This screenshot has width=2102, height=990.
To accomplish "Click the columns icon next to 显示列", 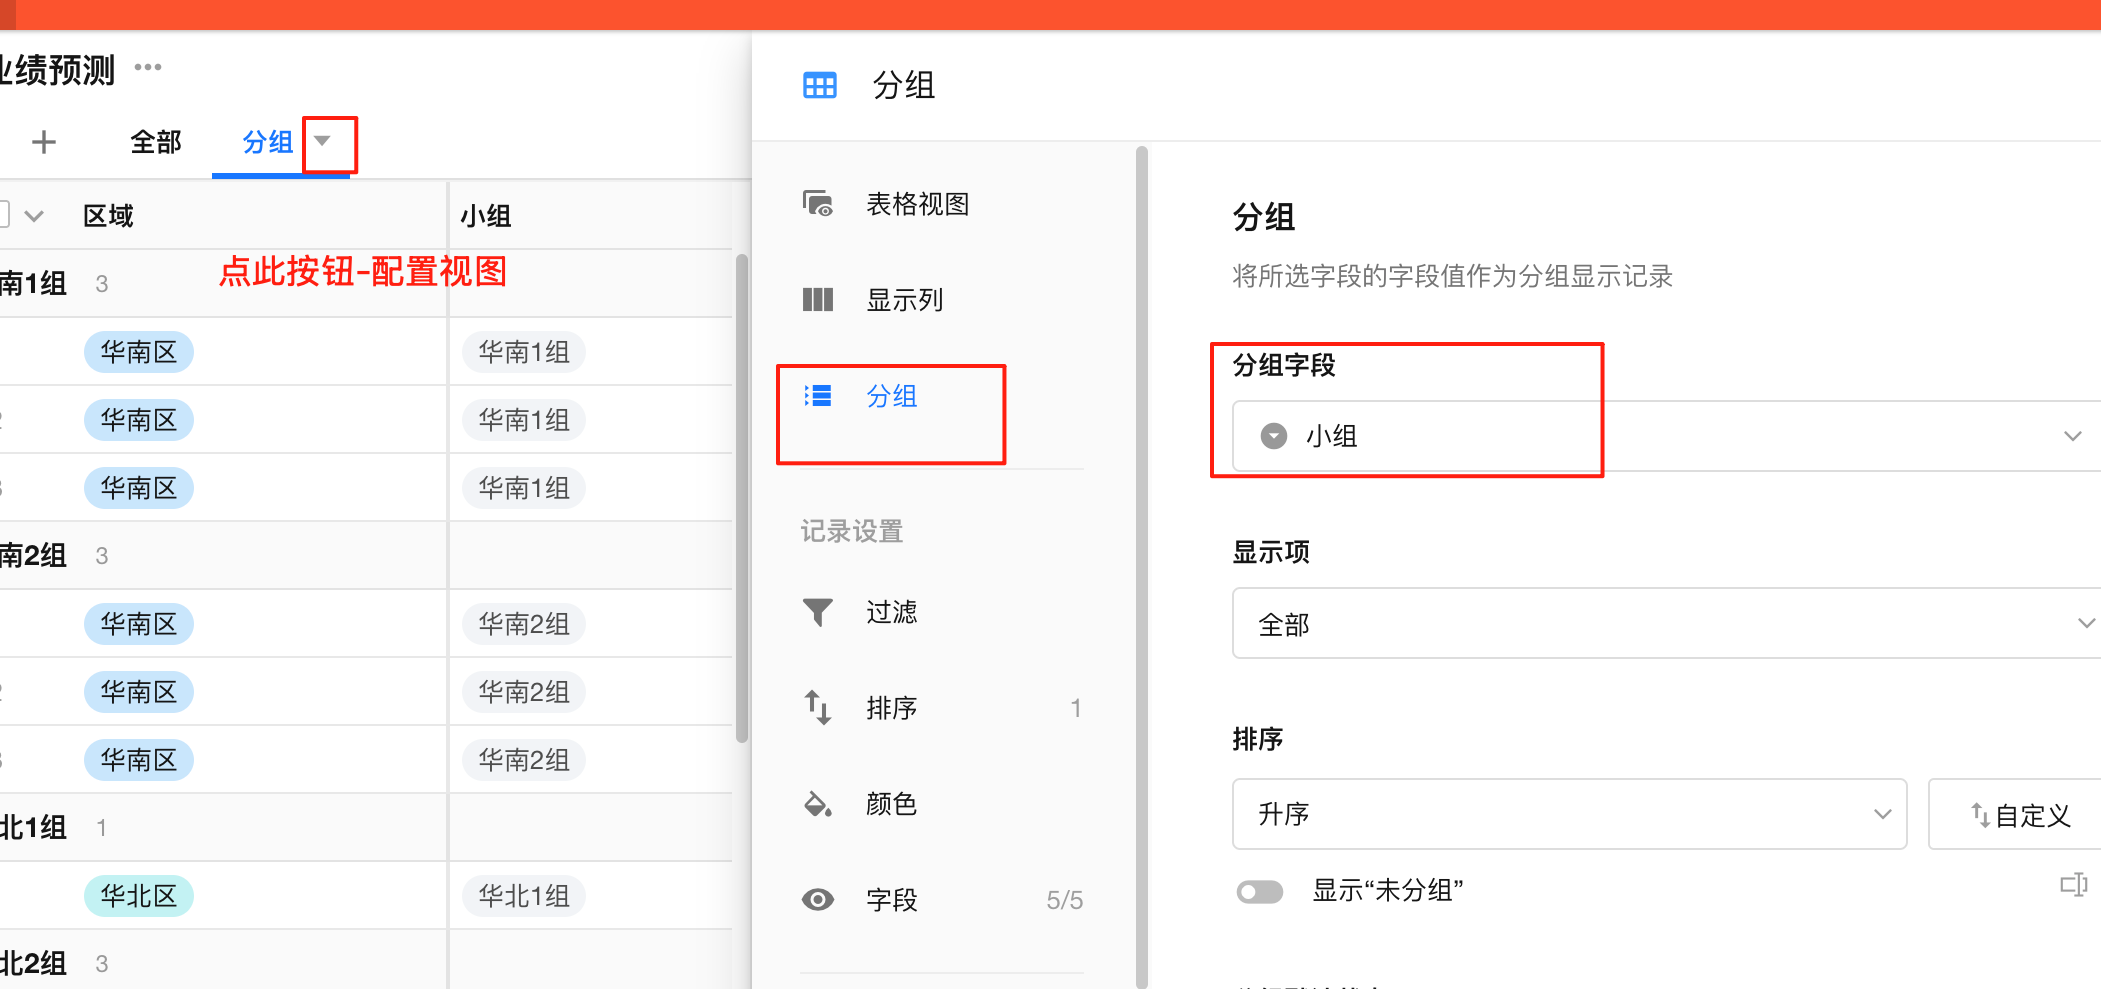I will tap(818, 300).
